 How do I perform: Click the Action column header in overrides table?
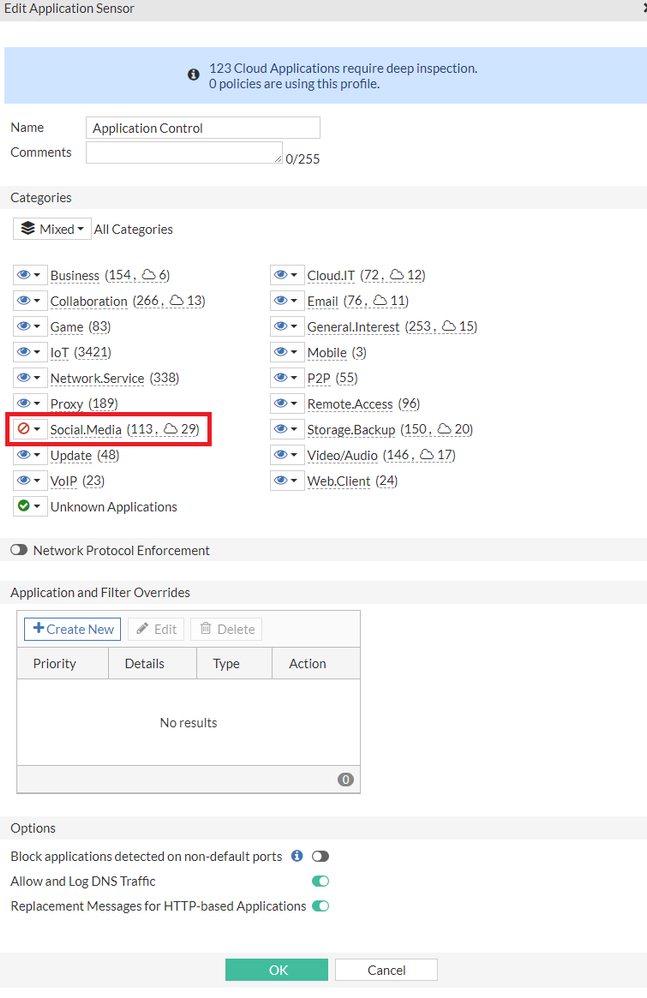pyautogui.click(x=307, y=663)
